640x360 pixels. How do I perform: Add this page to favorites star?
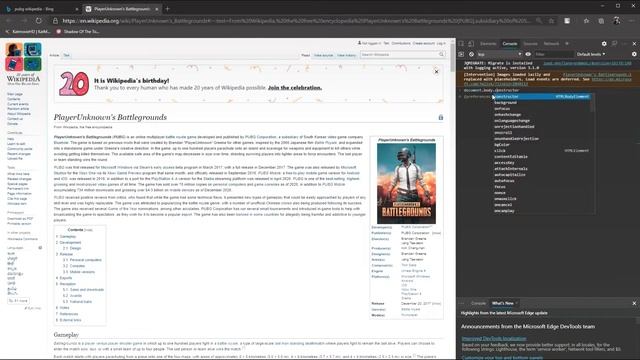coord(551,20)
